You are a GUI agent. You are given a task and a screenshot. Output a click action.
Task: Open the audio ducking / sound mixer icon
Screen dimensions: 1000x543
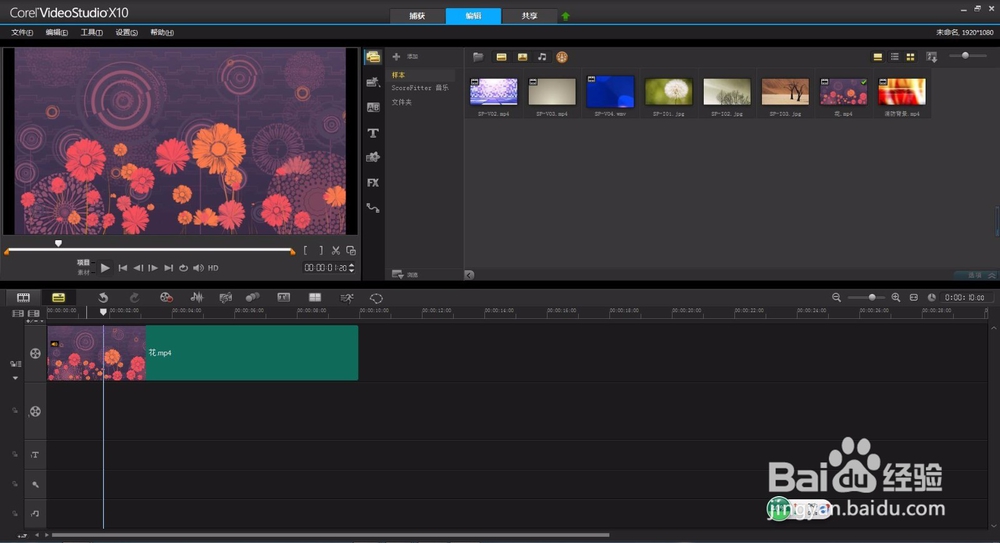point(196,297)
